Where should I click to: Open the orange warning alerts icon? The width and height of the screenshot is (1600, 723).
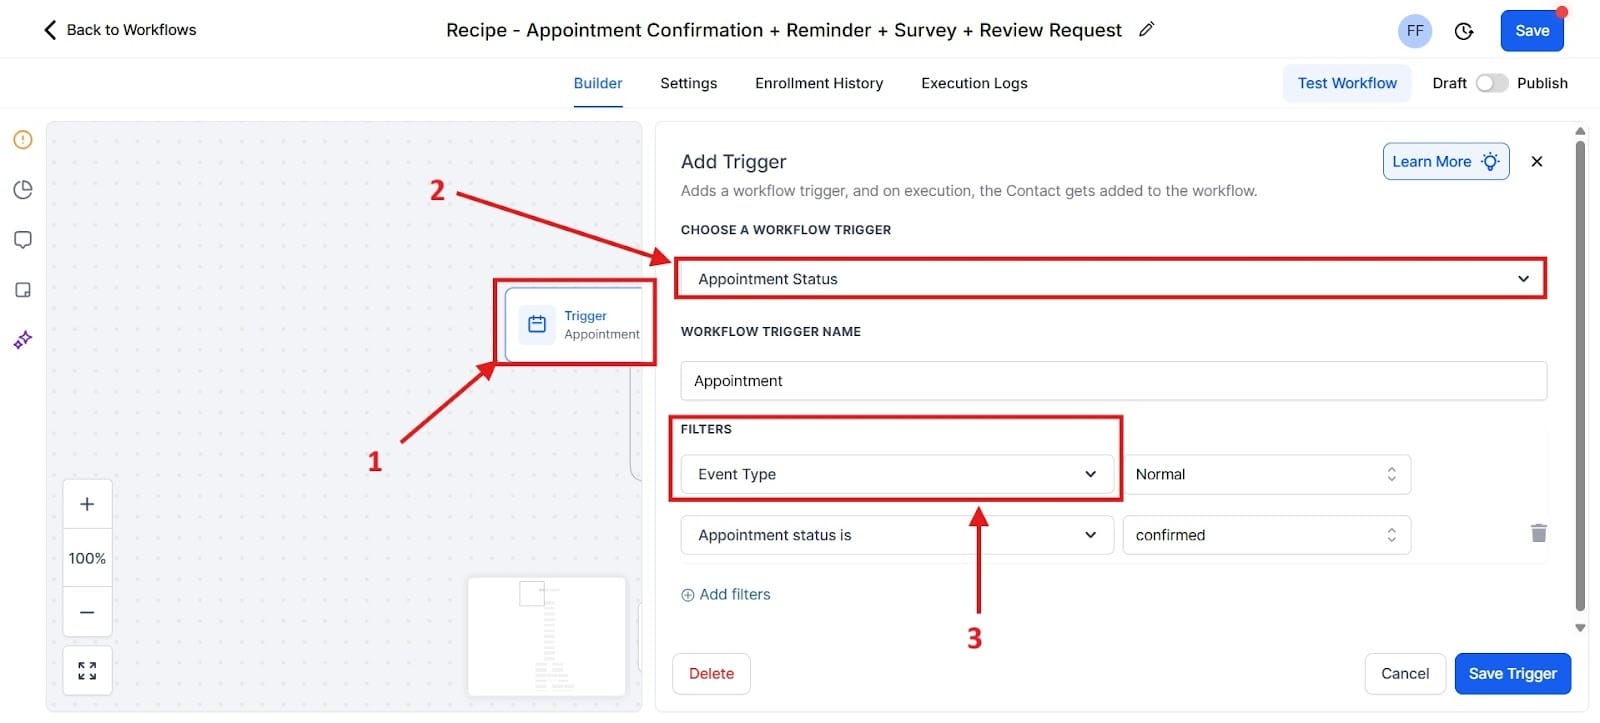23,140
